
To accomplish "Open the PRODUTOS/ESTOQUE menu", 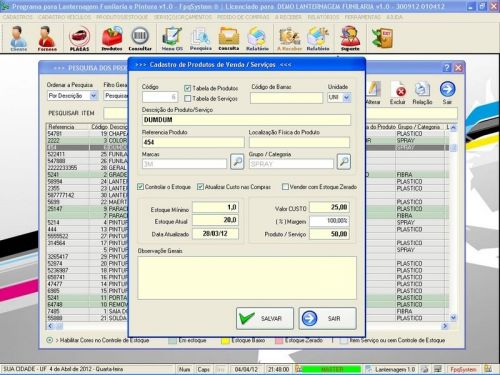I will pyautogui.click(x=122, y=17).
